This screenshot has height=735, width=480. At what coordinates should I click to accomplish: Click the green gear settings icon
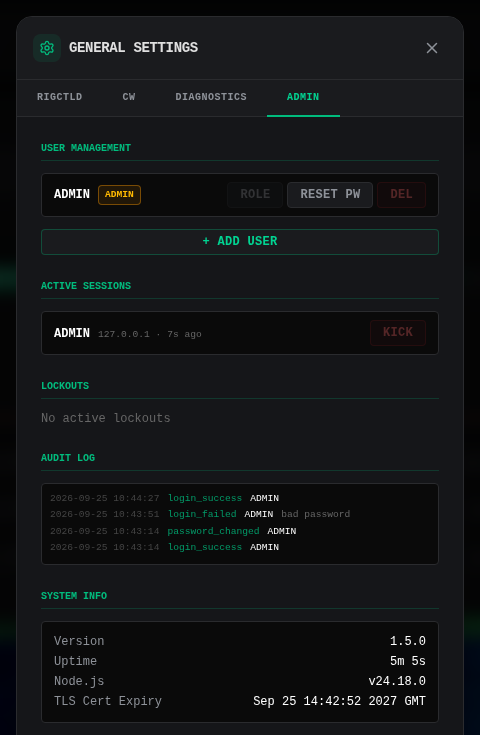[x=47, y=48]
